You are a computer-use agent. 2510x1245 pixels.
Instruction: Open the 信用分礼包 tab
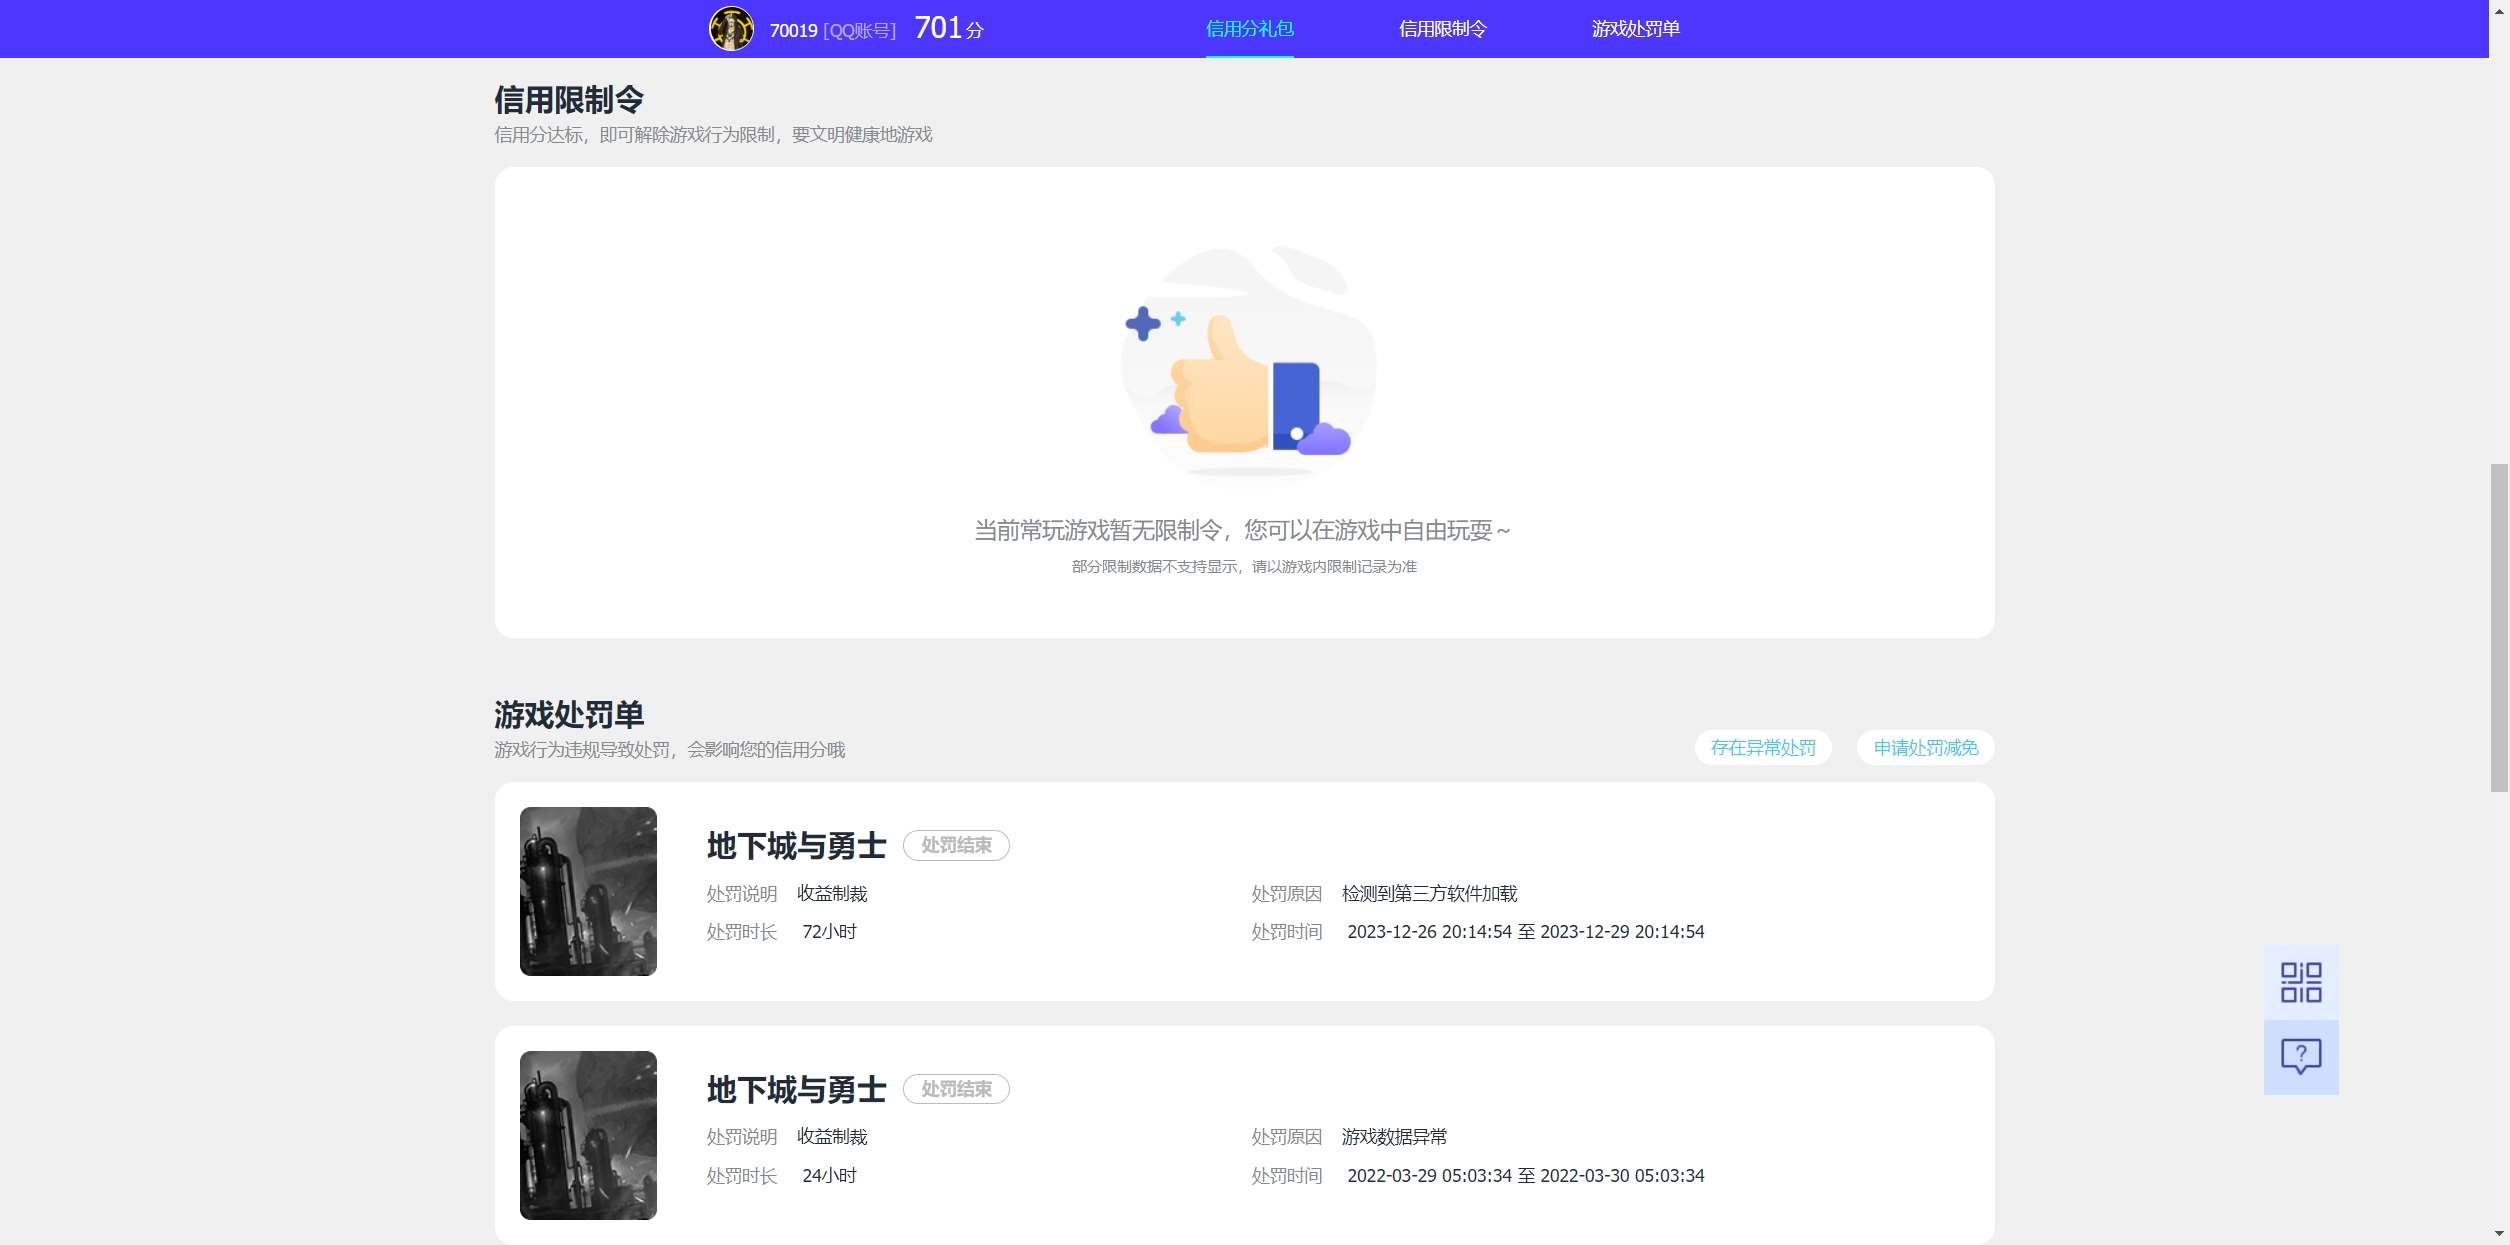[1249, 29]
